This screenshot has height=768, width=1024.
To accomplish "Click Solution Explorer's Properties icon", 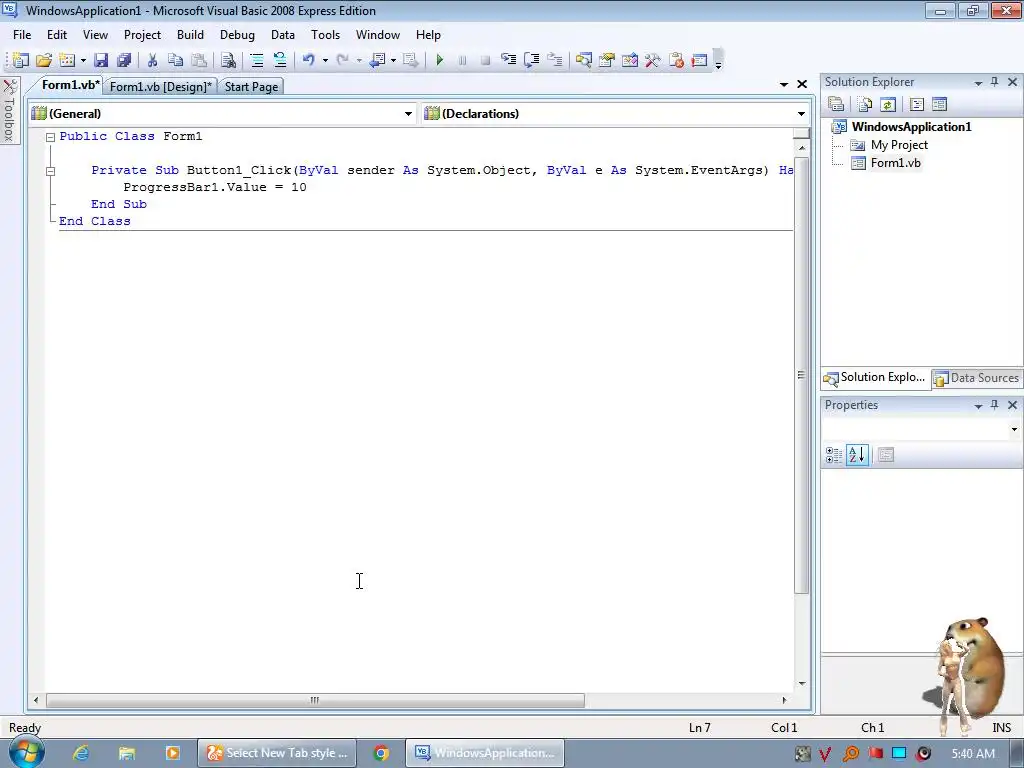I will [x=836, y=104].
